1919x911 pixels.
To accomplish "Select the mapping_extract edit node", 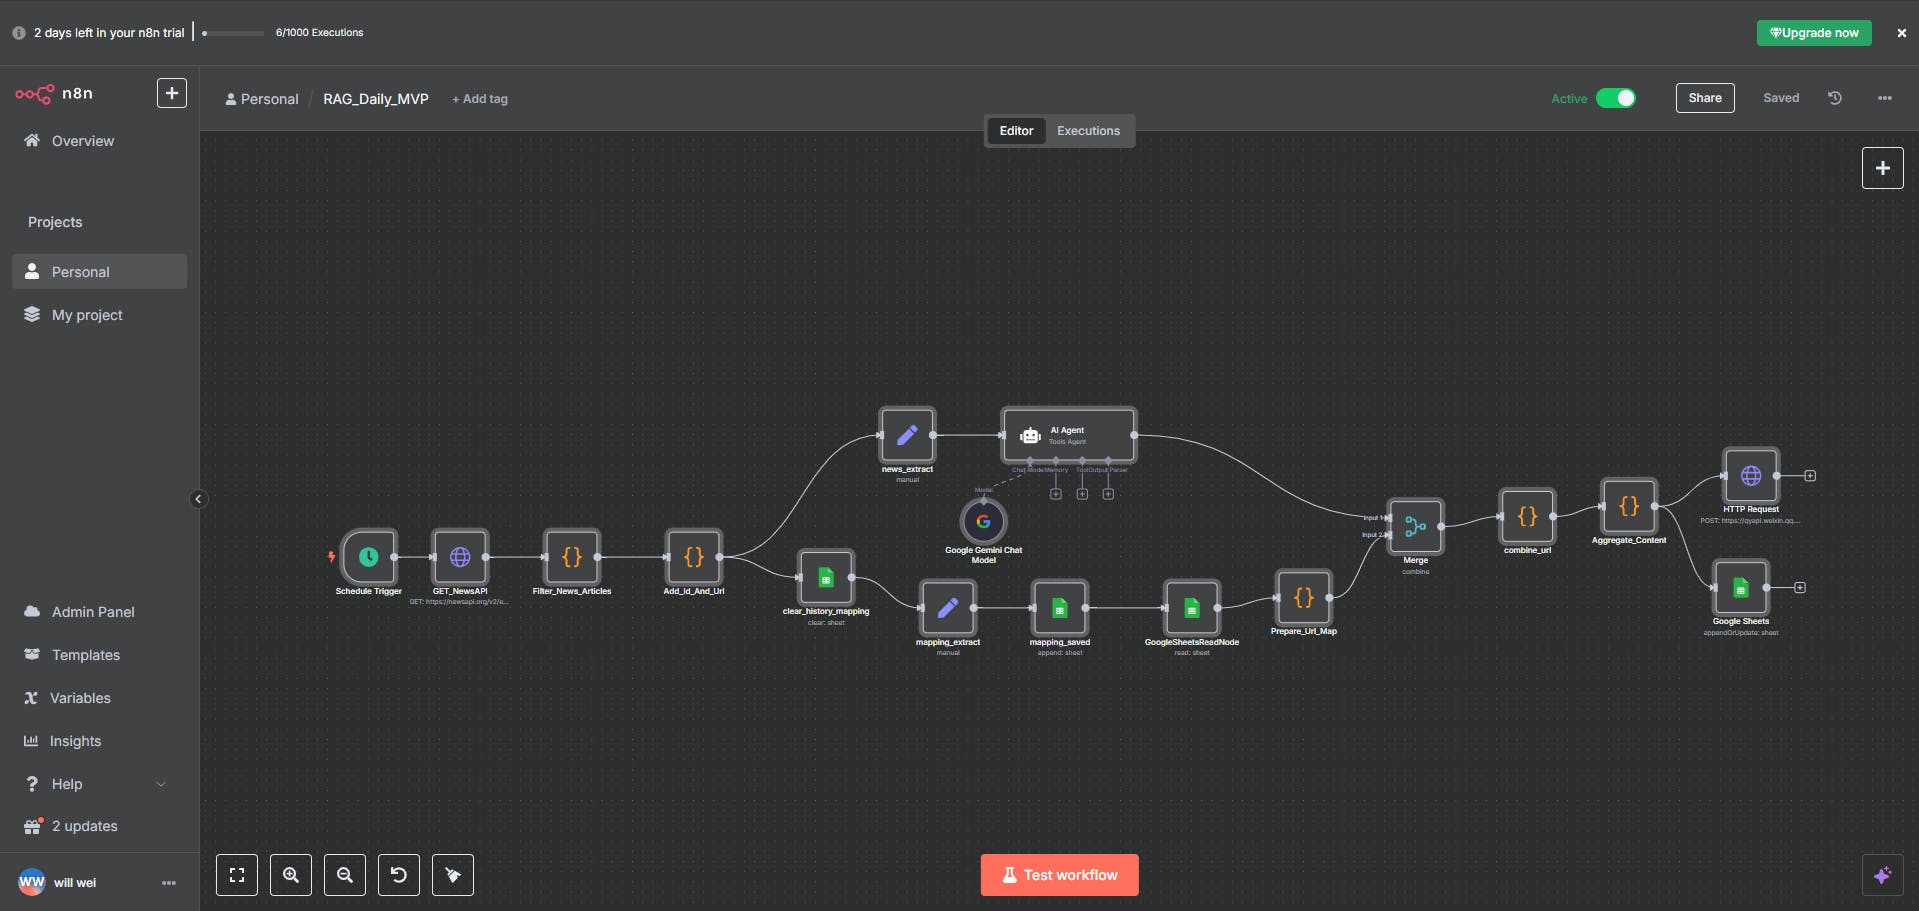I will click(948, 608).
